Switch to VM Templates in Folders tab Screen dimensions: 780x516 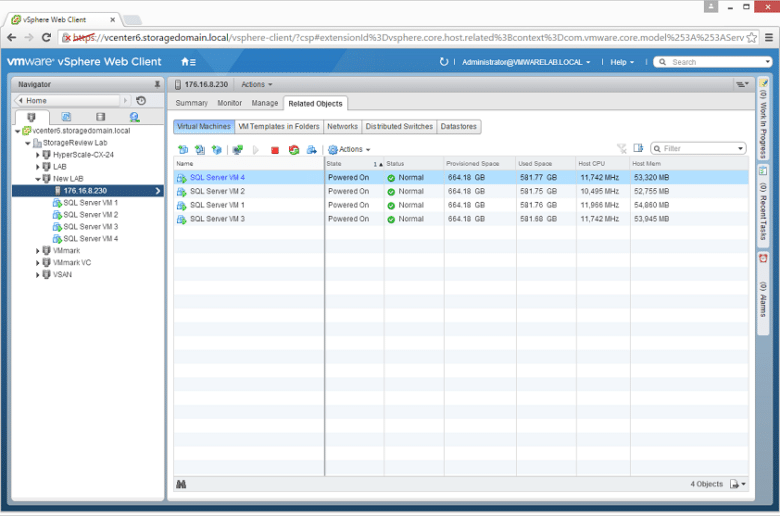click(279, 126)
